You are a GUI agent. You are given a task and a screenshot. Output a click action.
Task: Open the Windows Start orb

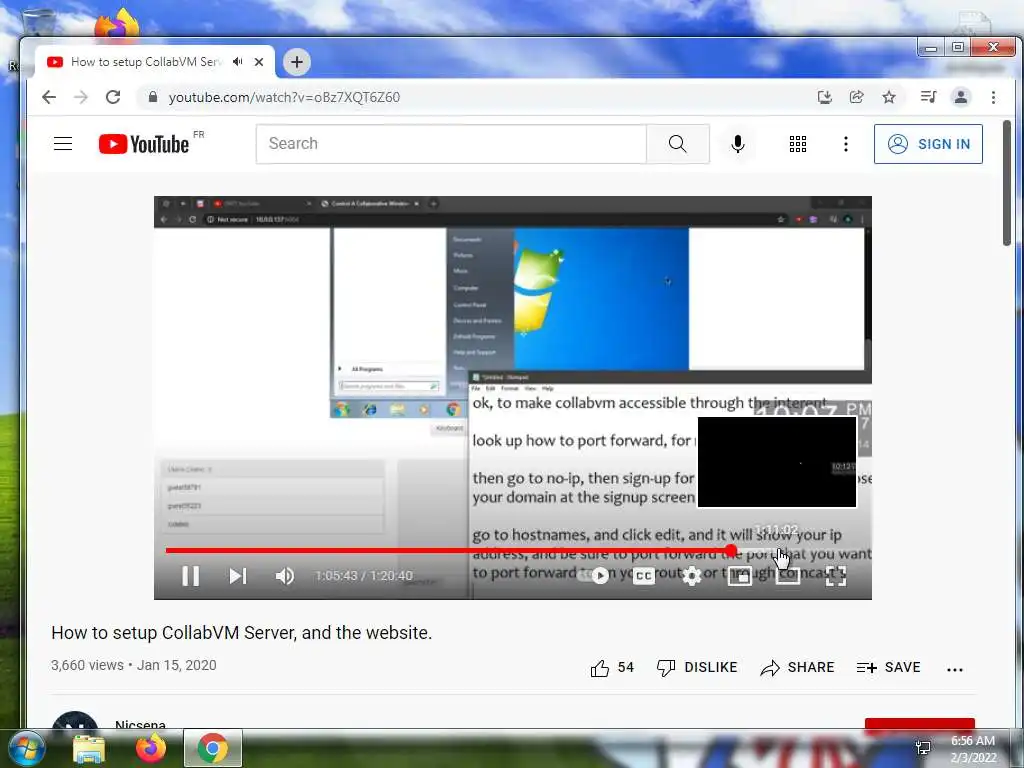[x=25, y=748]
